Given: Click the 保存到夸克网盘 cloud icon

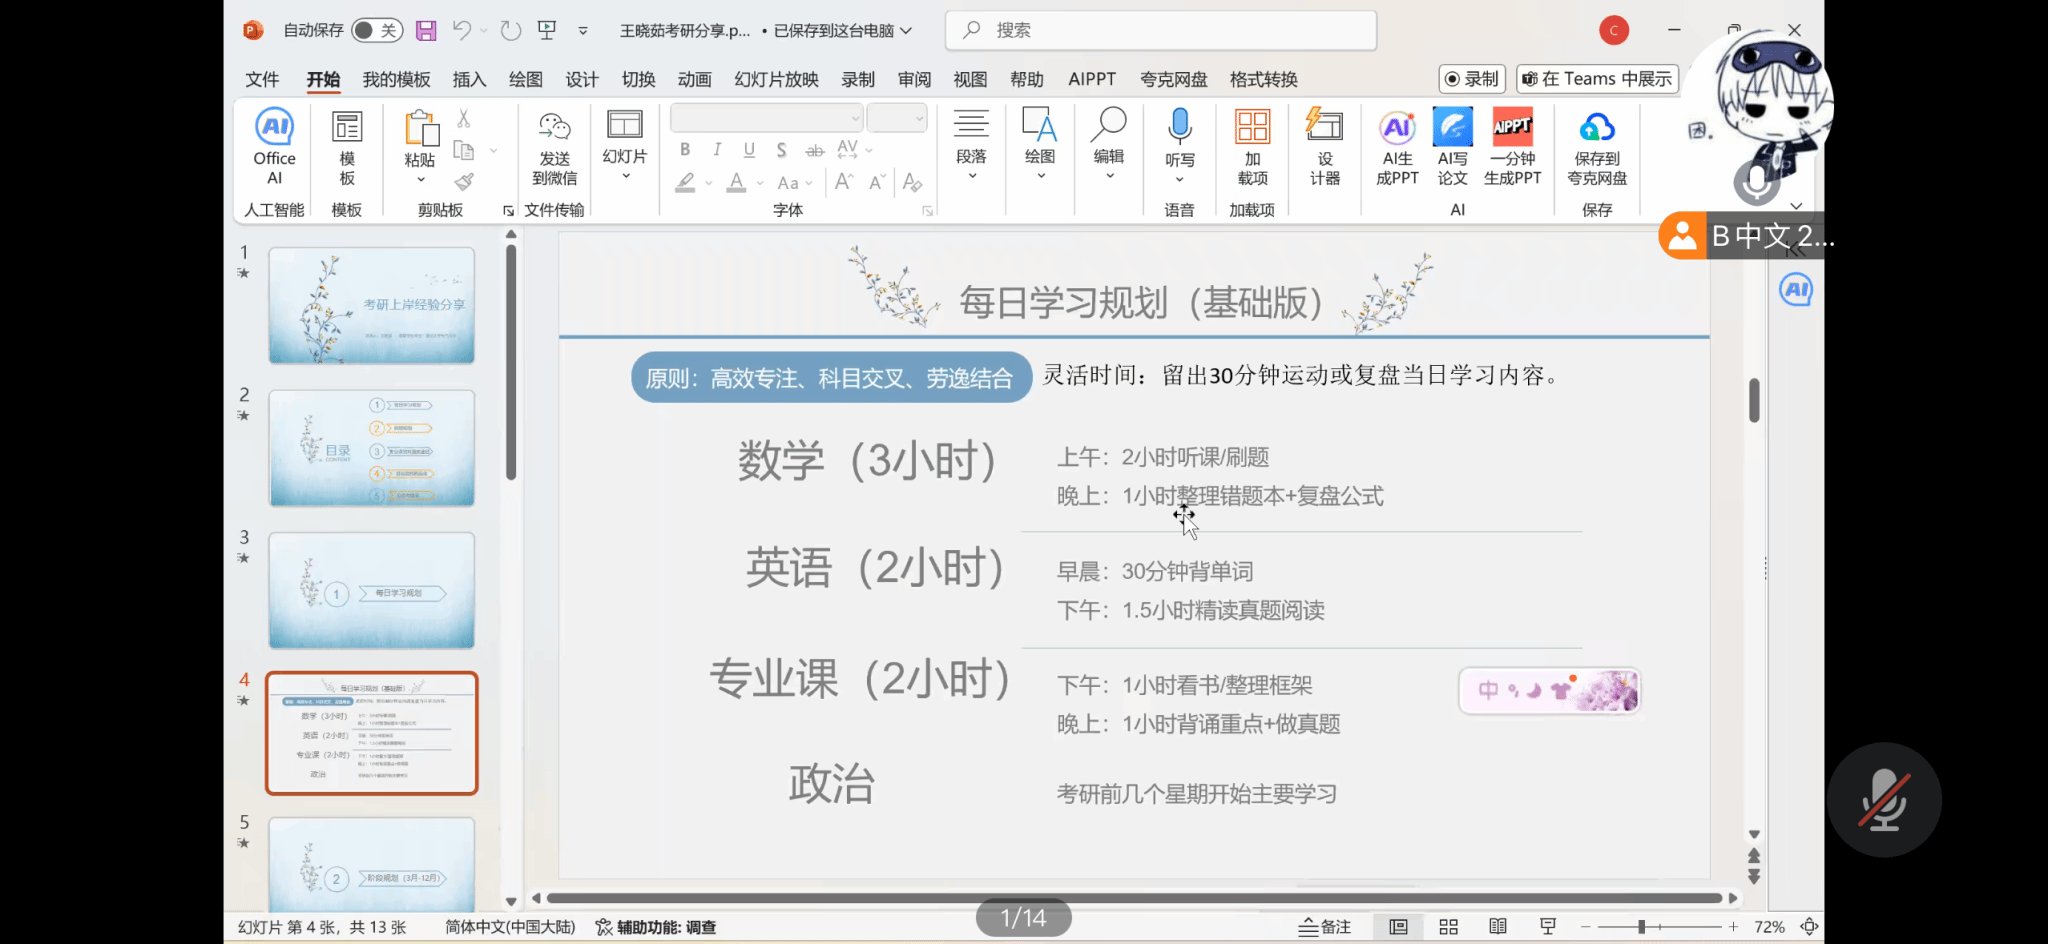Looking at the screenshot, I should click(1597, 128).
